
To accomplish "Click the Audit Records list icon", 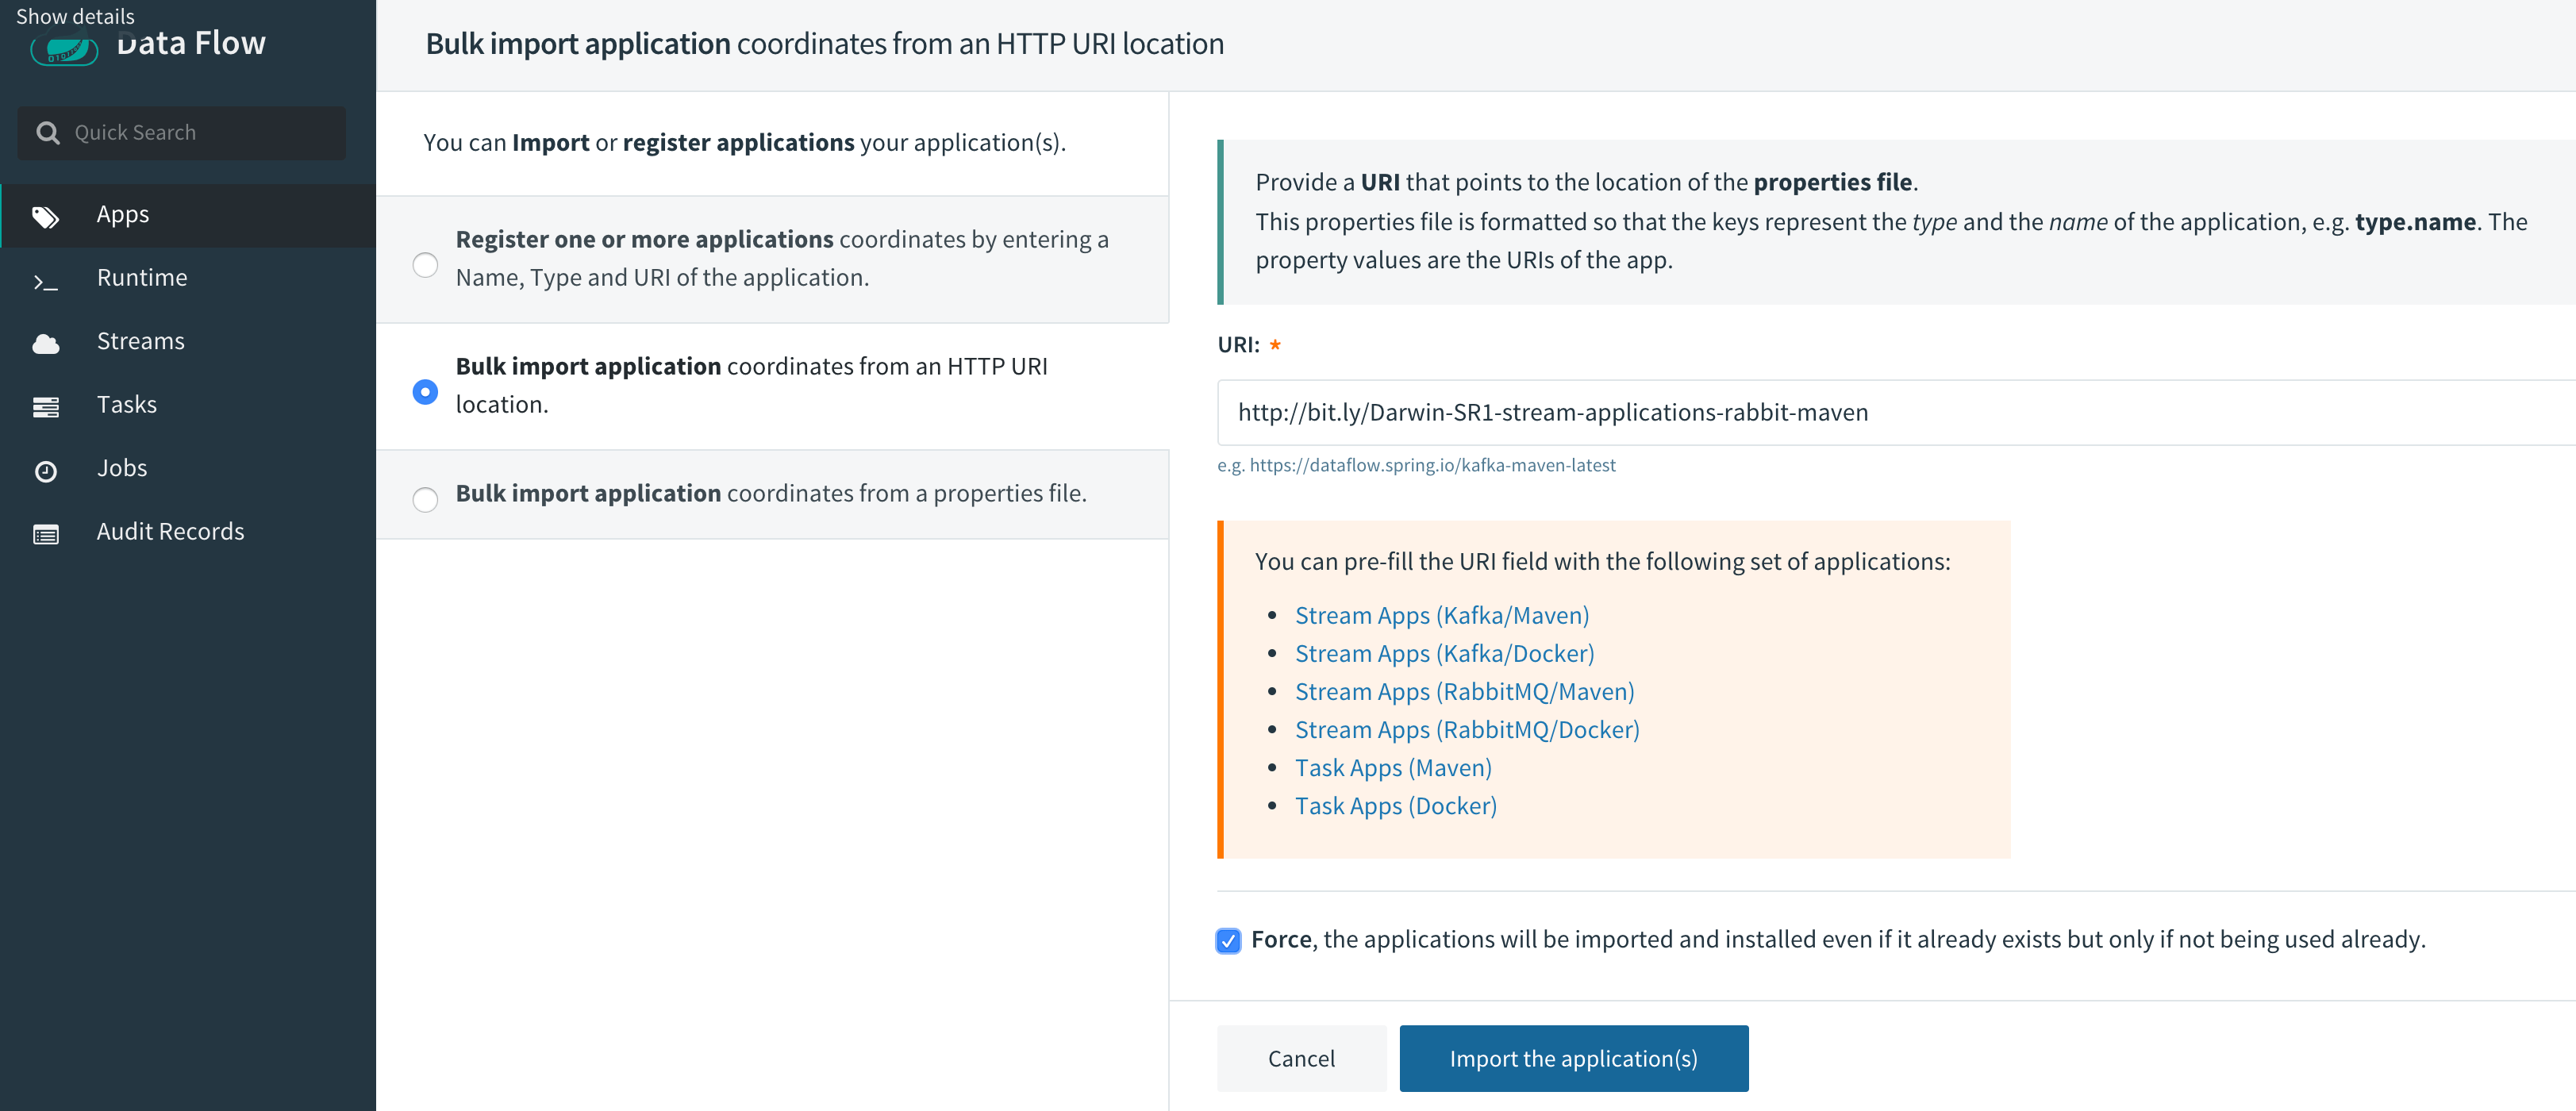I will pos(45,534).
